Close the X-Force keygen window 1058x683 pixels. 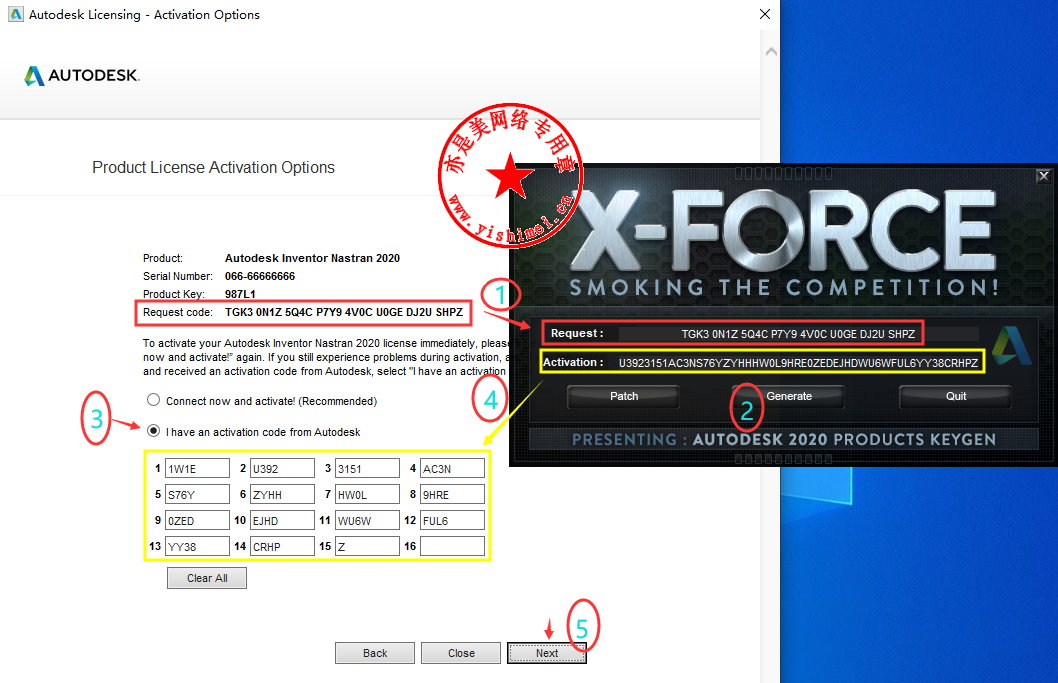(1043, 176)
